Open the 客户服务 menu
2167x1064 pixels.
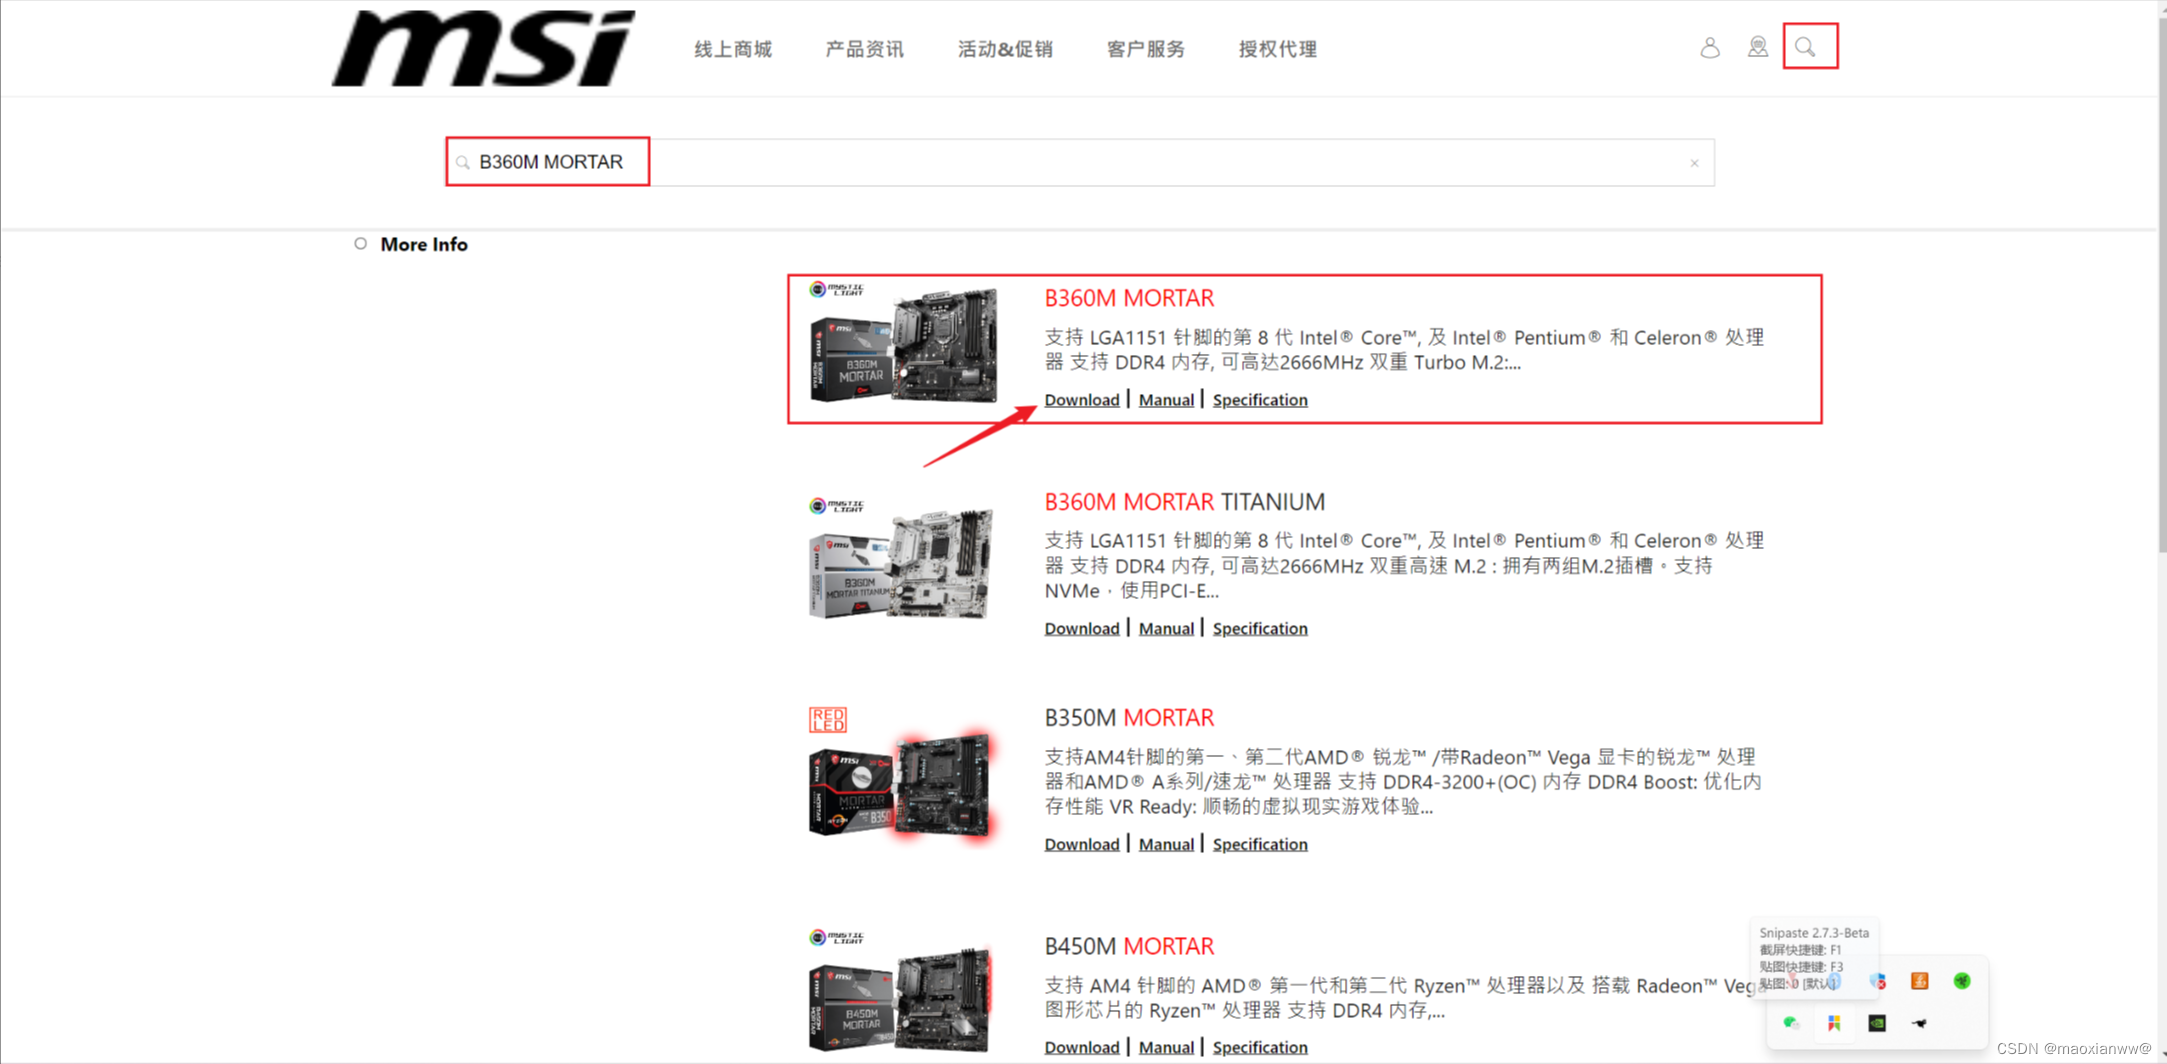(1146, 49)
